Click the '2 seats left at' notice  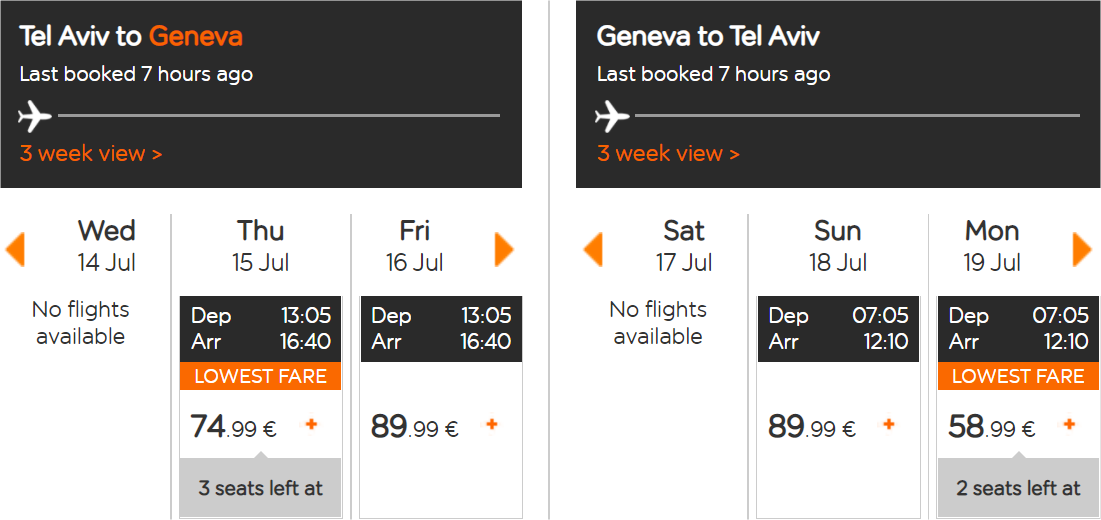pos(1018,488)
